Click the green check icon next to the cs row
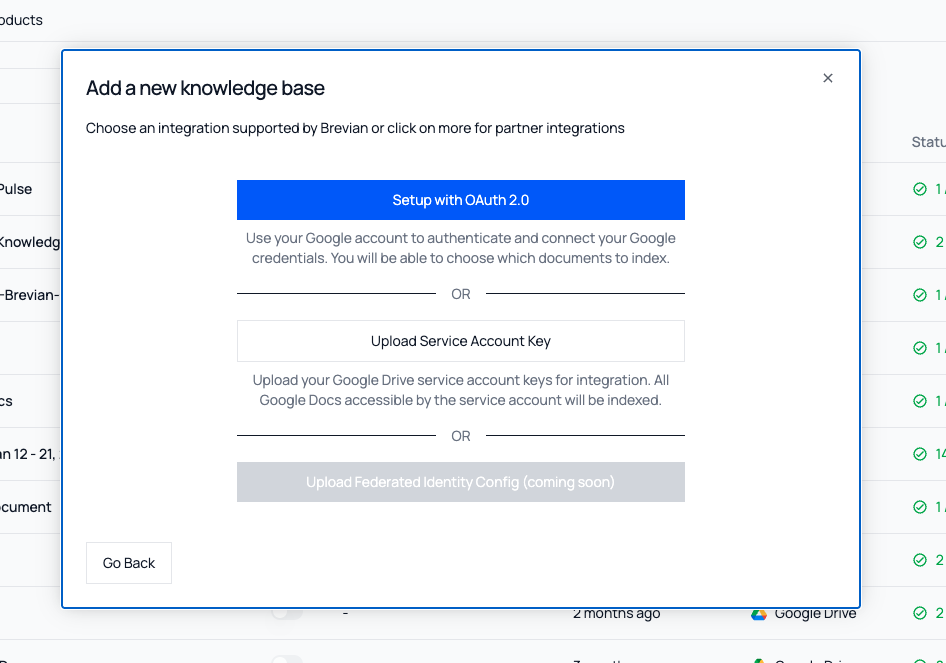 [920, 400]
